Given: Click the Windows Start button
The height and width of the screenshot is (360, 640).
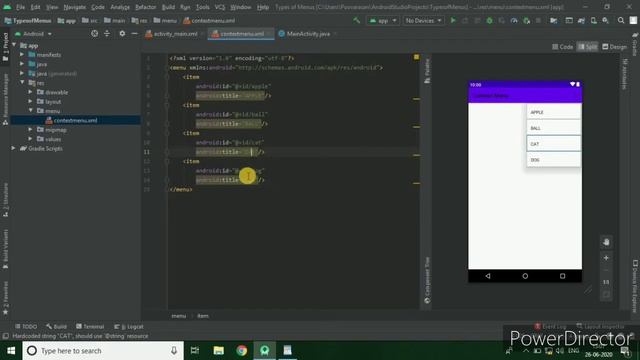Looking at the screenshot, I should point(11,351).
